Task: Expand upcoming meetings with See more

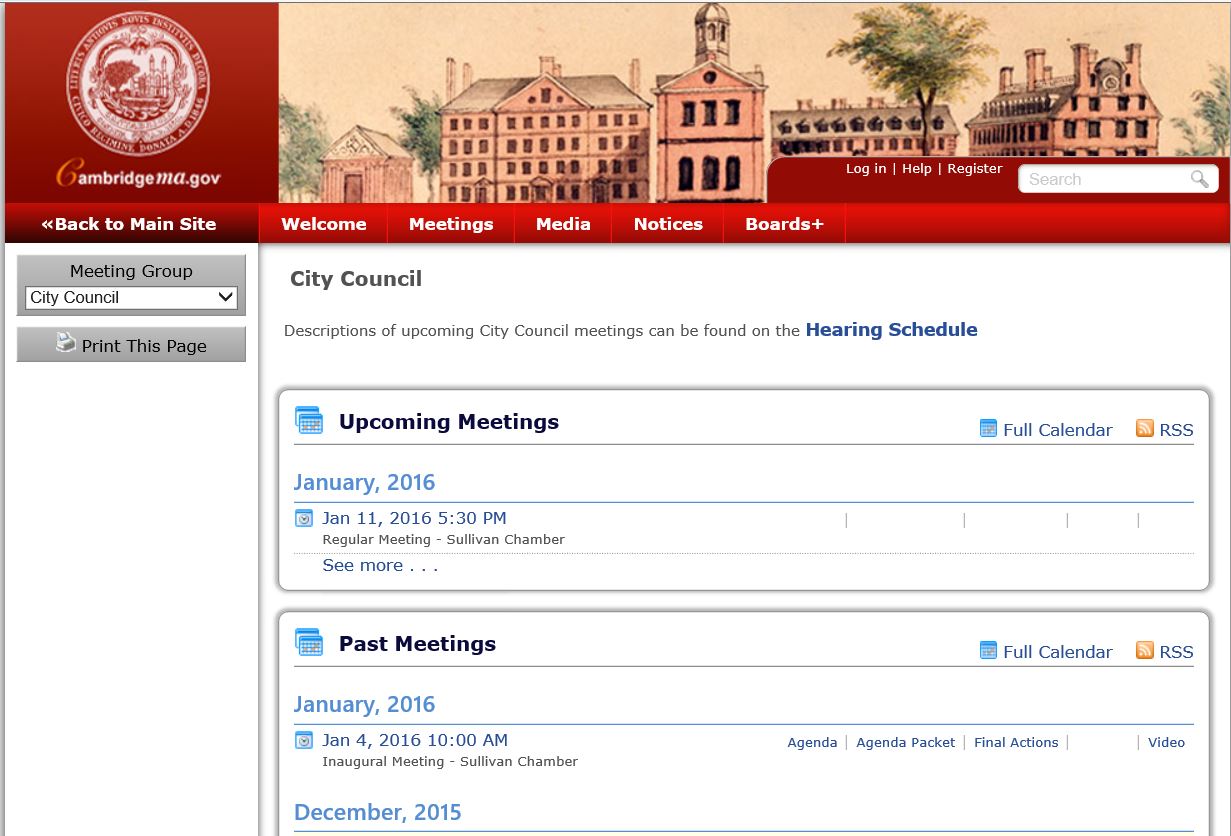Action: [x=379, y=565]
